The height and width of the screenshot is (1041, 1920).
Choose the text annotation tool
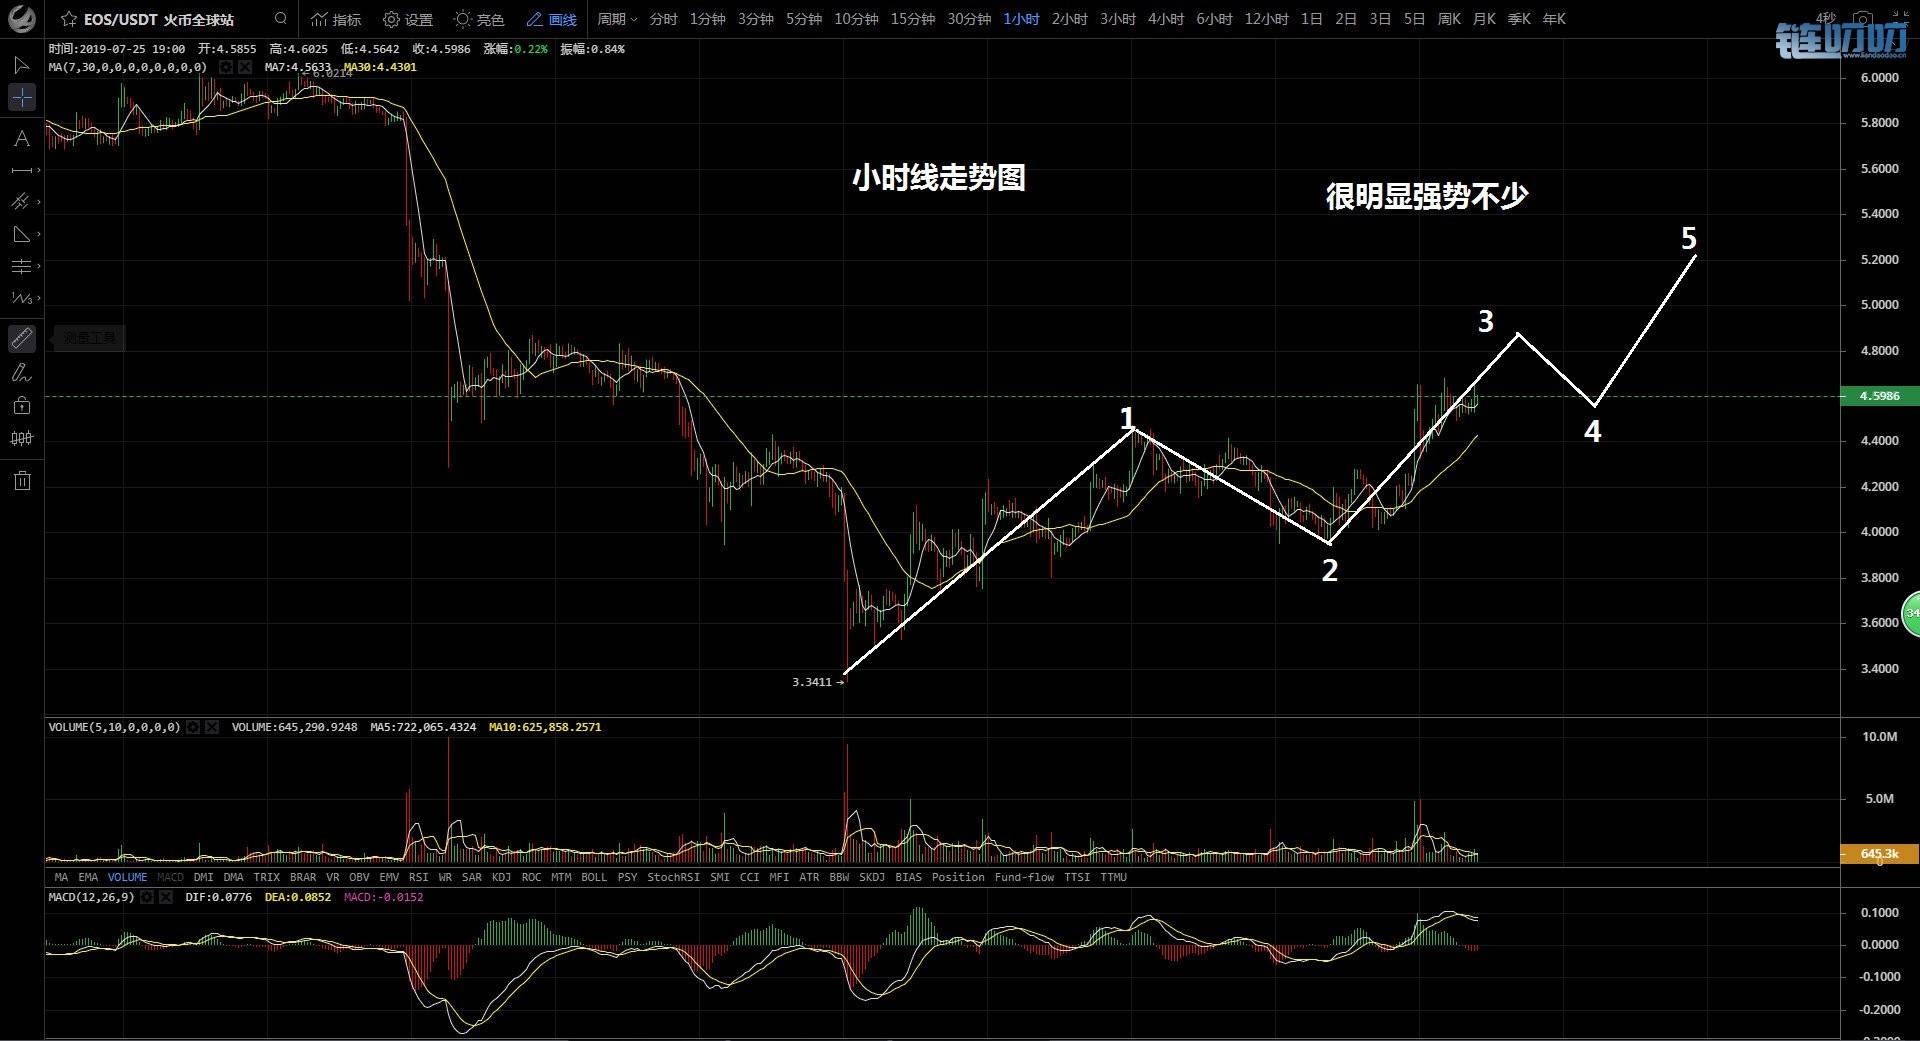tap(21, 139)
